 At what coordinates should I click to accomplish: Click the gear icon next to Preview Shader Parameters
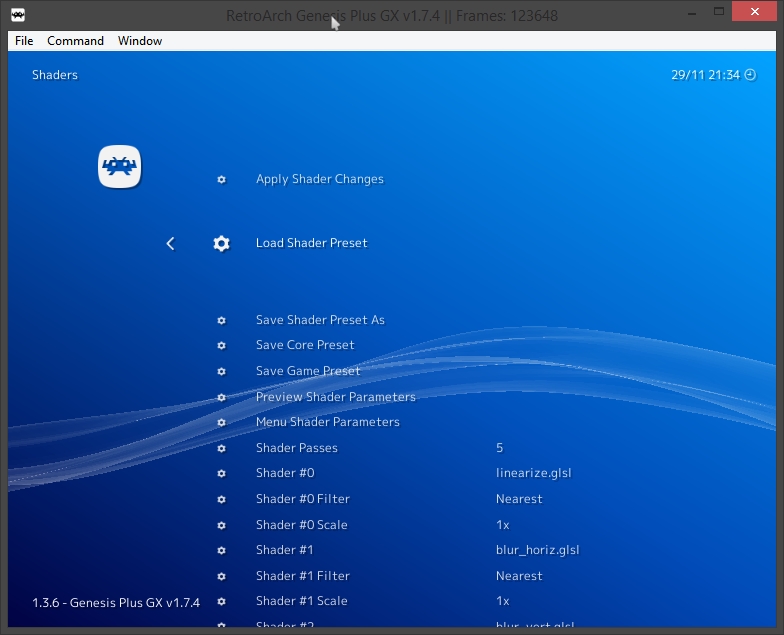coord(222,398)
